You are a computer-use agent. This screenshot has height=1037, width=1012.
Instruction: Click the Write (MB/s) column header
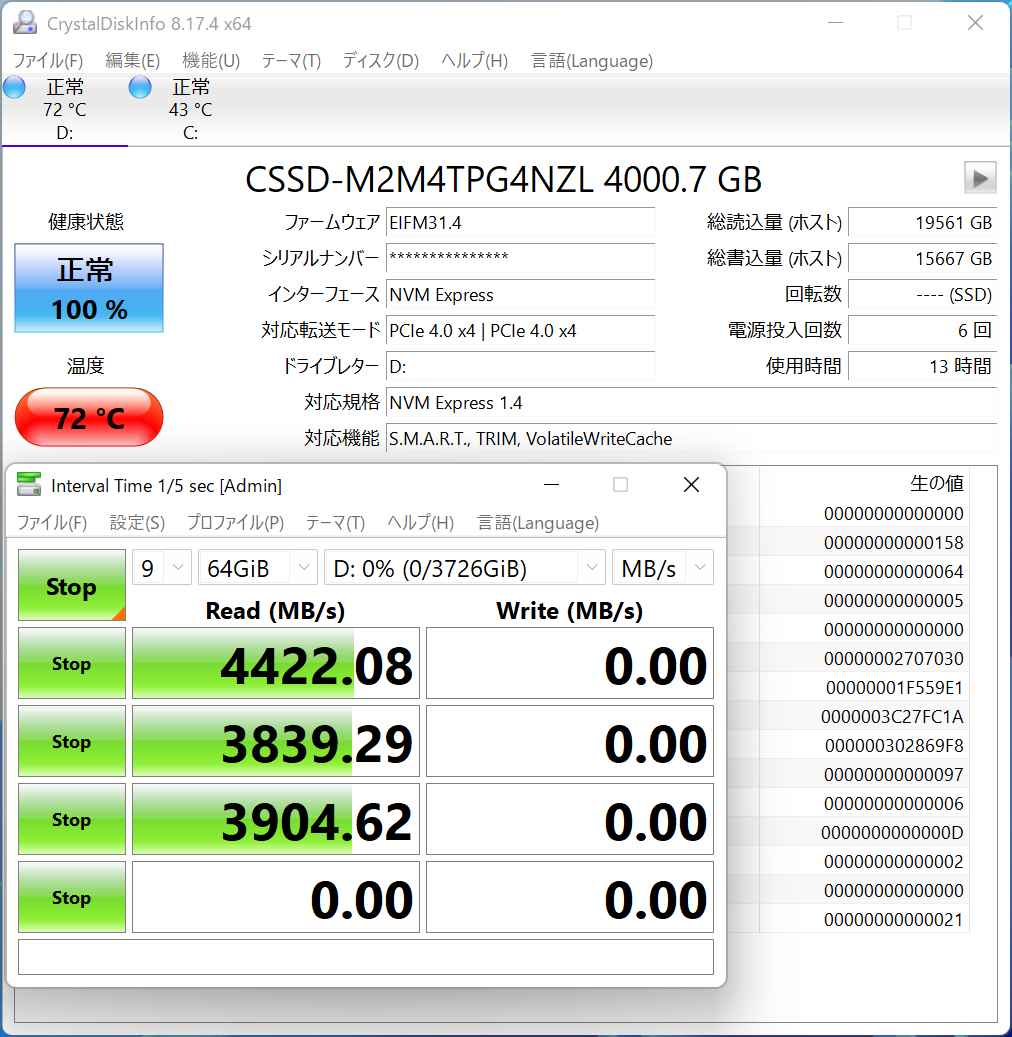point(569,610)
